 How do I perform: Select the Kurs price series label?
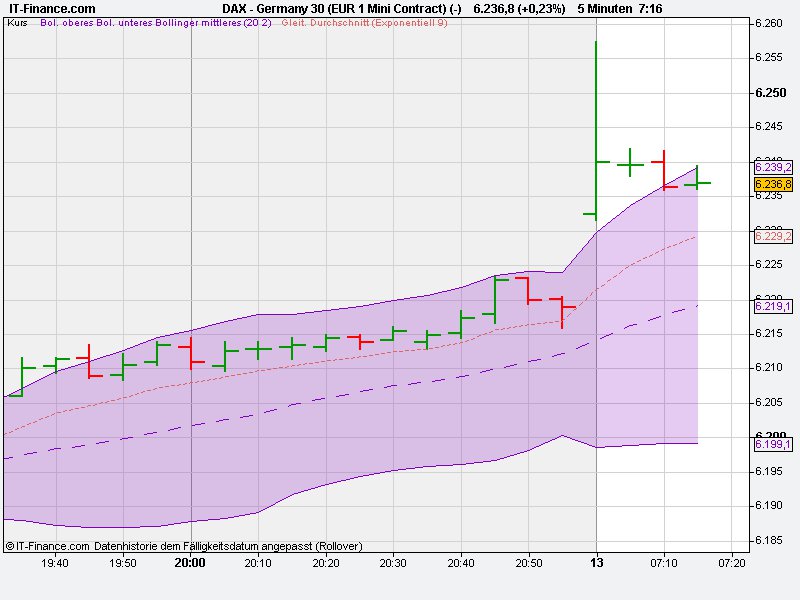tap(20, 30)
